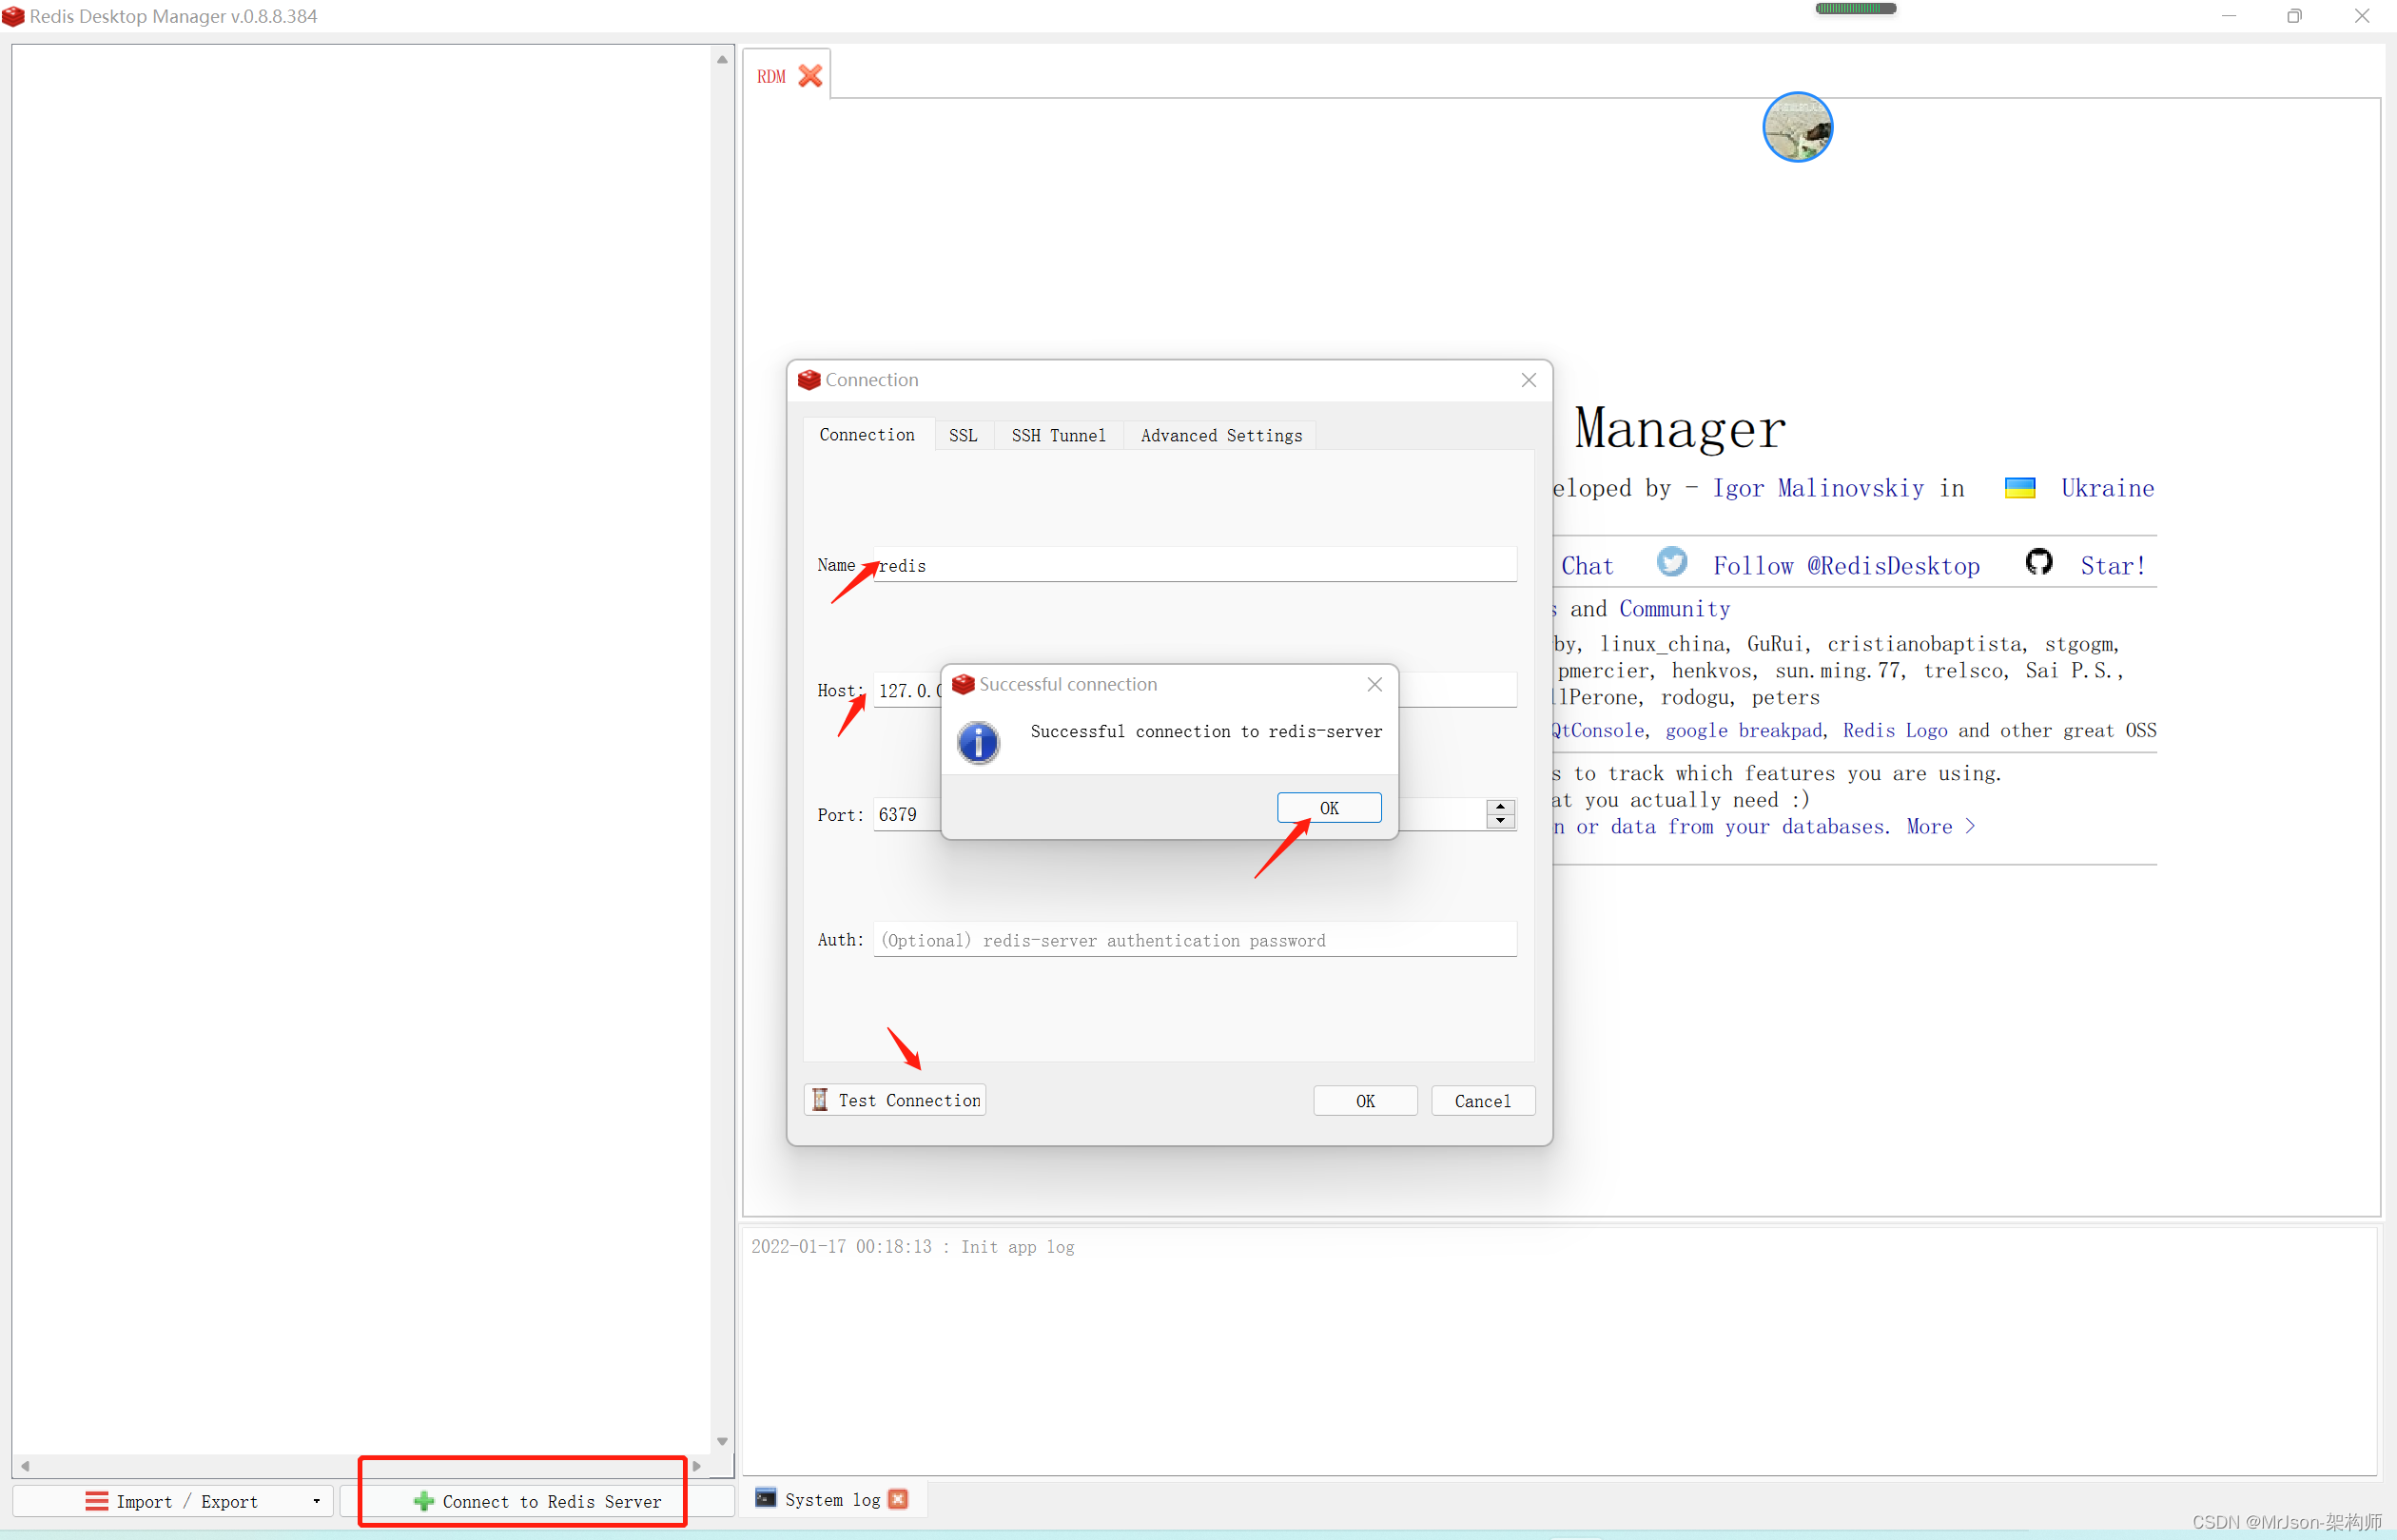Click the Import / Export menu icon
This screenshot has width=2397, height=1540.
coord(97,1501)
